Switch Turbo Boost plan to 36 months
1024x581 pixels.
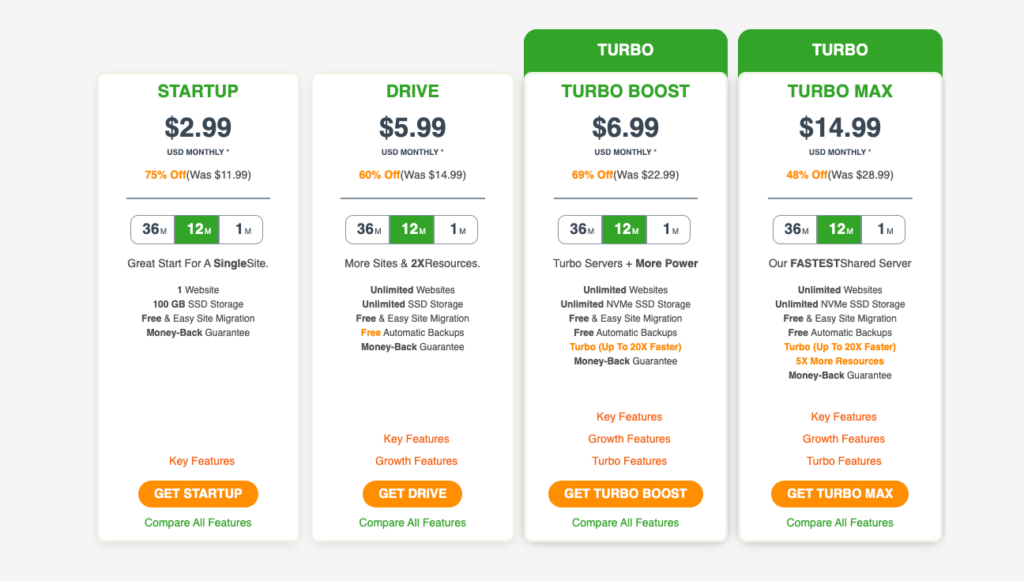[581, 230]
